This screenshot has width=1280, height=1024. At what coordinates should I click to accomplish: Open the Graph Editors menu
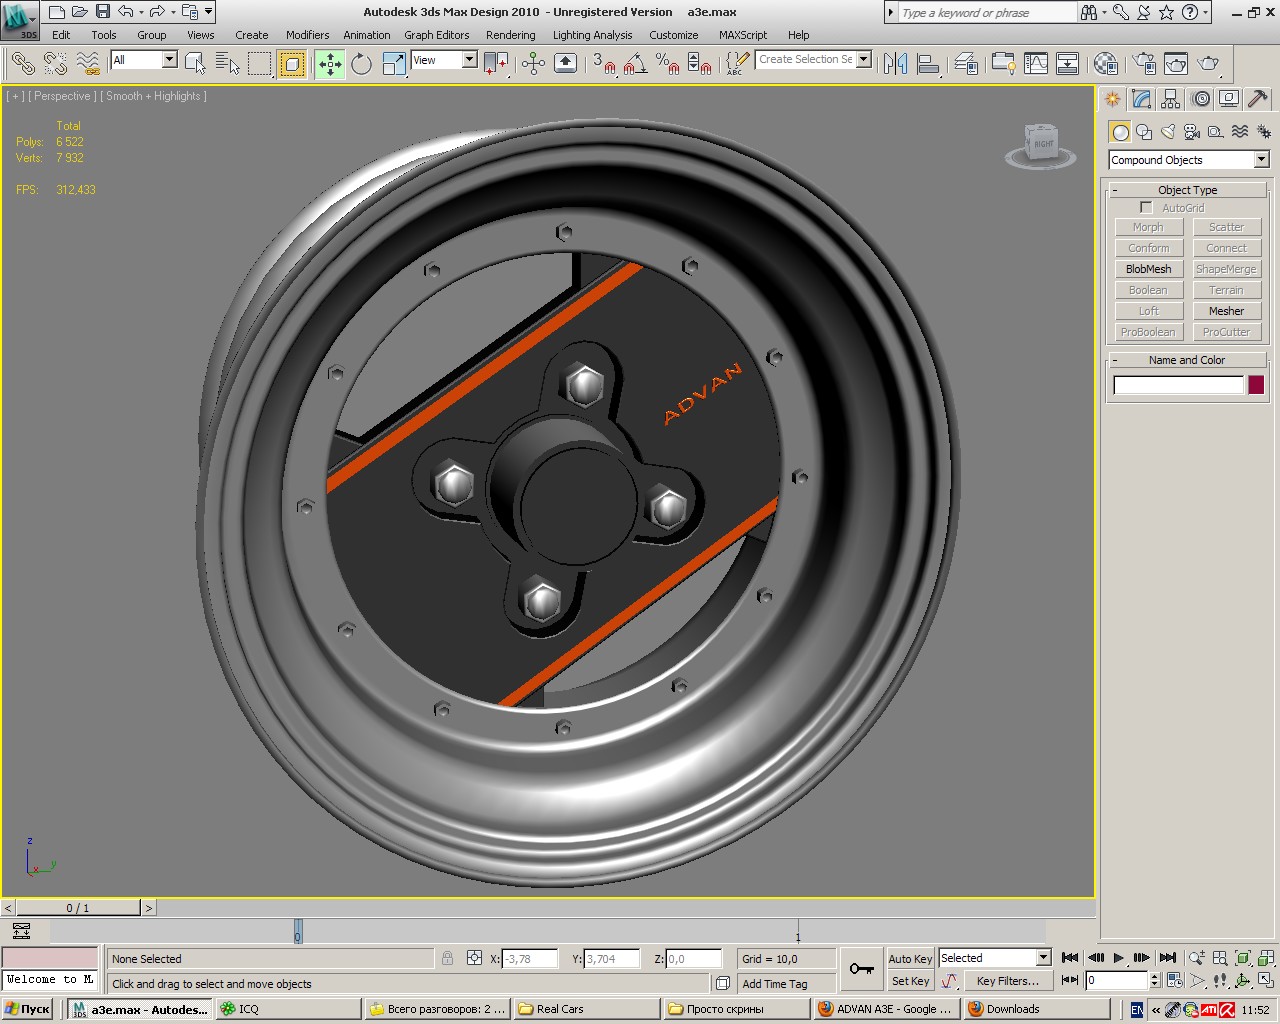(437, 35)
